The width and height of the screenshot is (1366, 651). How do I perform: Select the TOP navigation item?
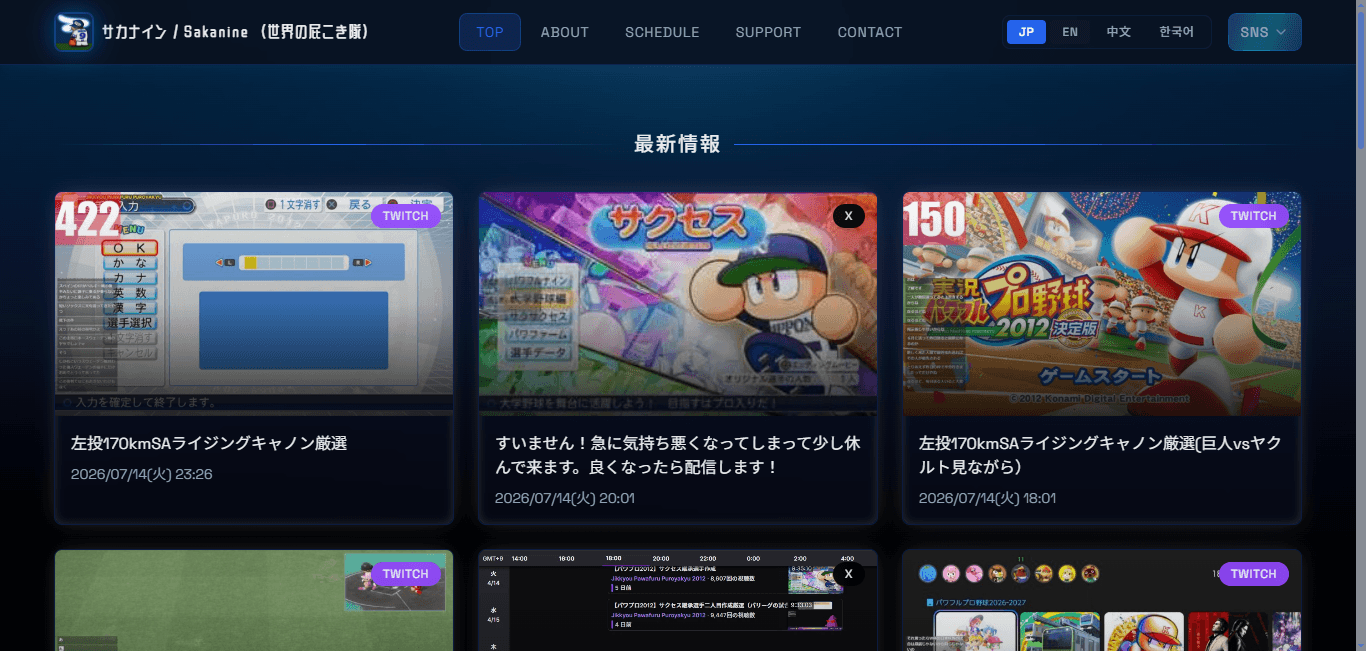[x=490, y=32]
